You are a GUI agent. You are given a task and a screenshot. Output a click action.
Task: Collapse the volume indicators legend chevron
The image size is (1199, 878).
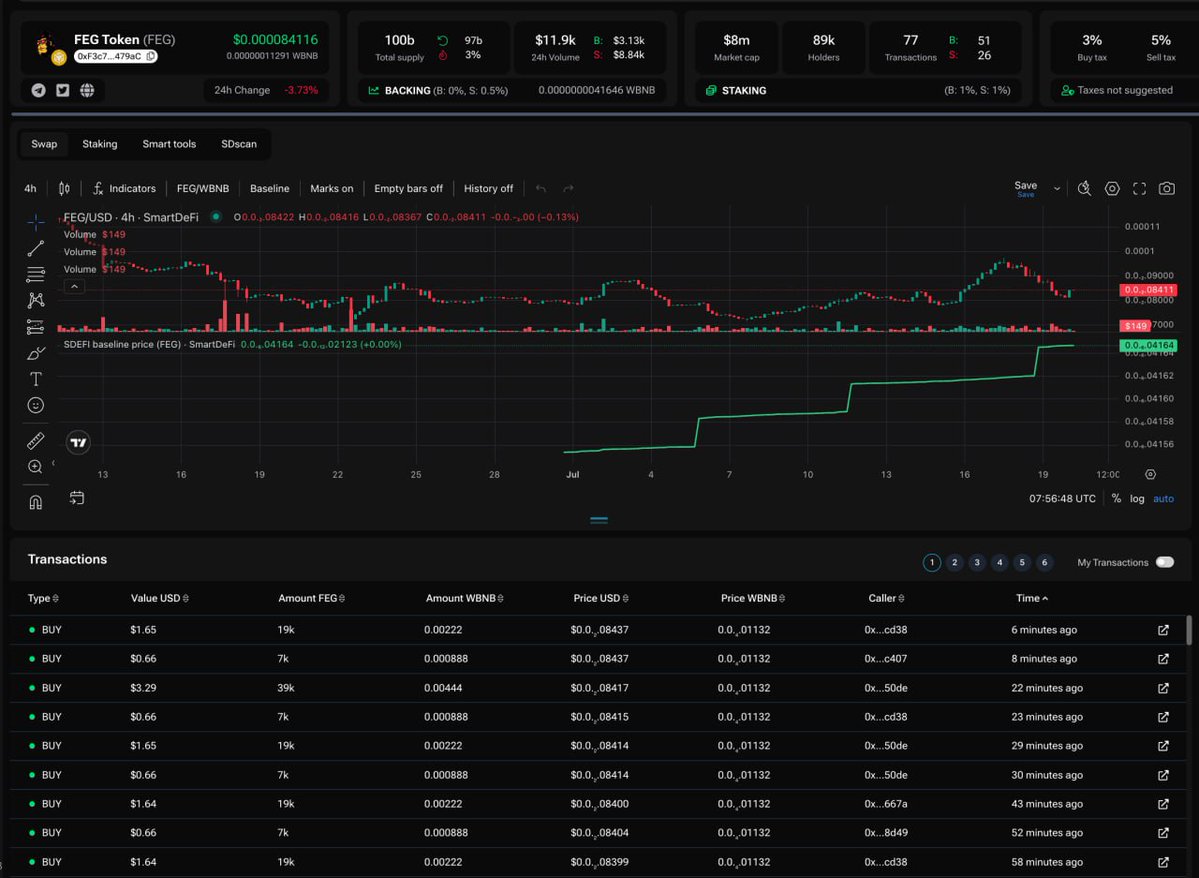[74, 287]
